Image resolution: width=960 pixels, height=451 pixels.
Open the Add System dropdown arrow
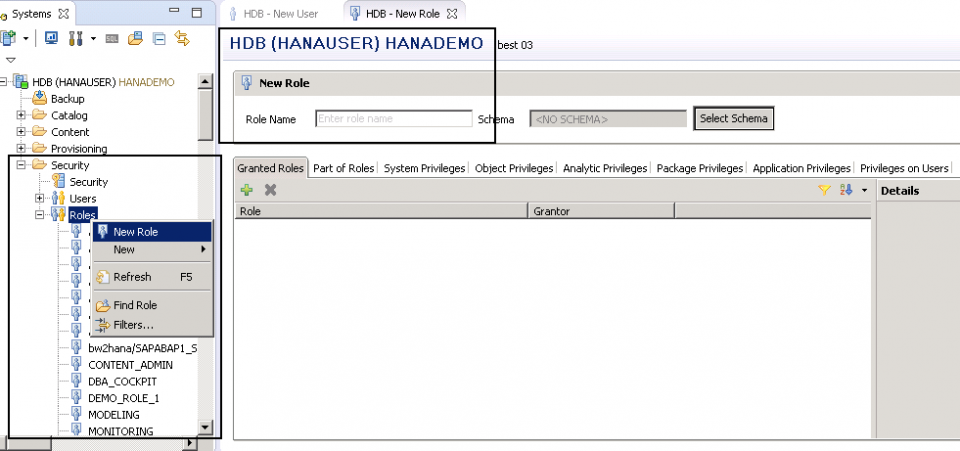[x=26, y=39]
